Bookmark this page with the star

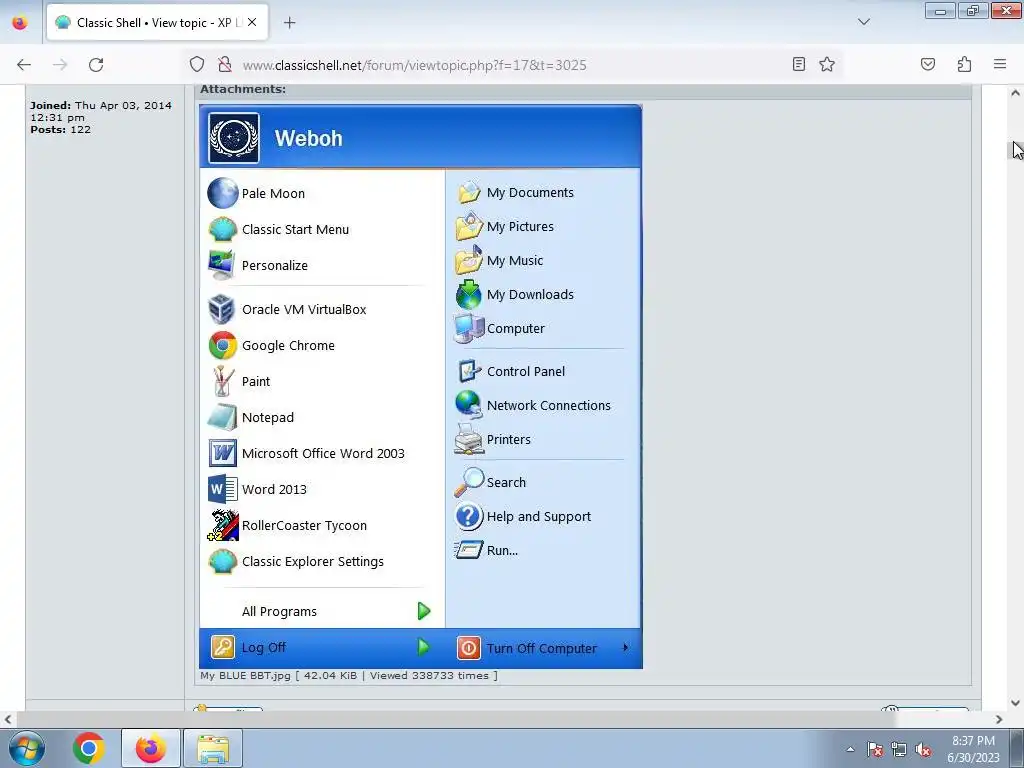(827, 64)
